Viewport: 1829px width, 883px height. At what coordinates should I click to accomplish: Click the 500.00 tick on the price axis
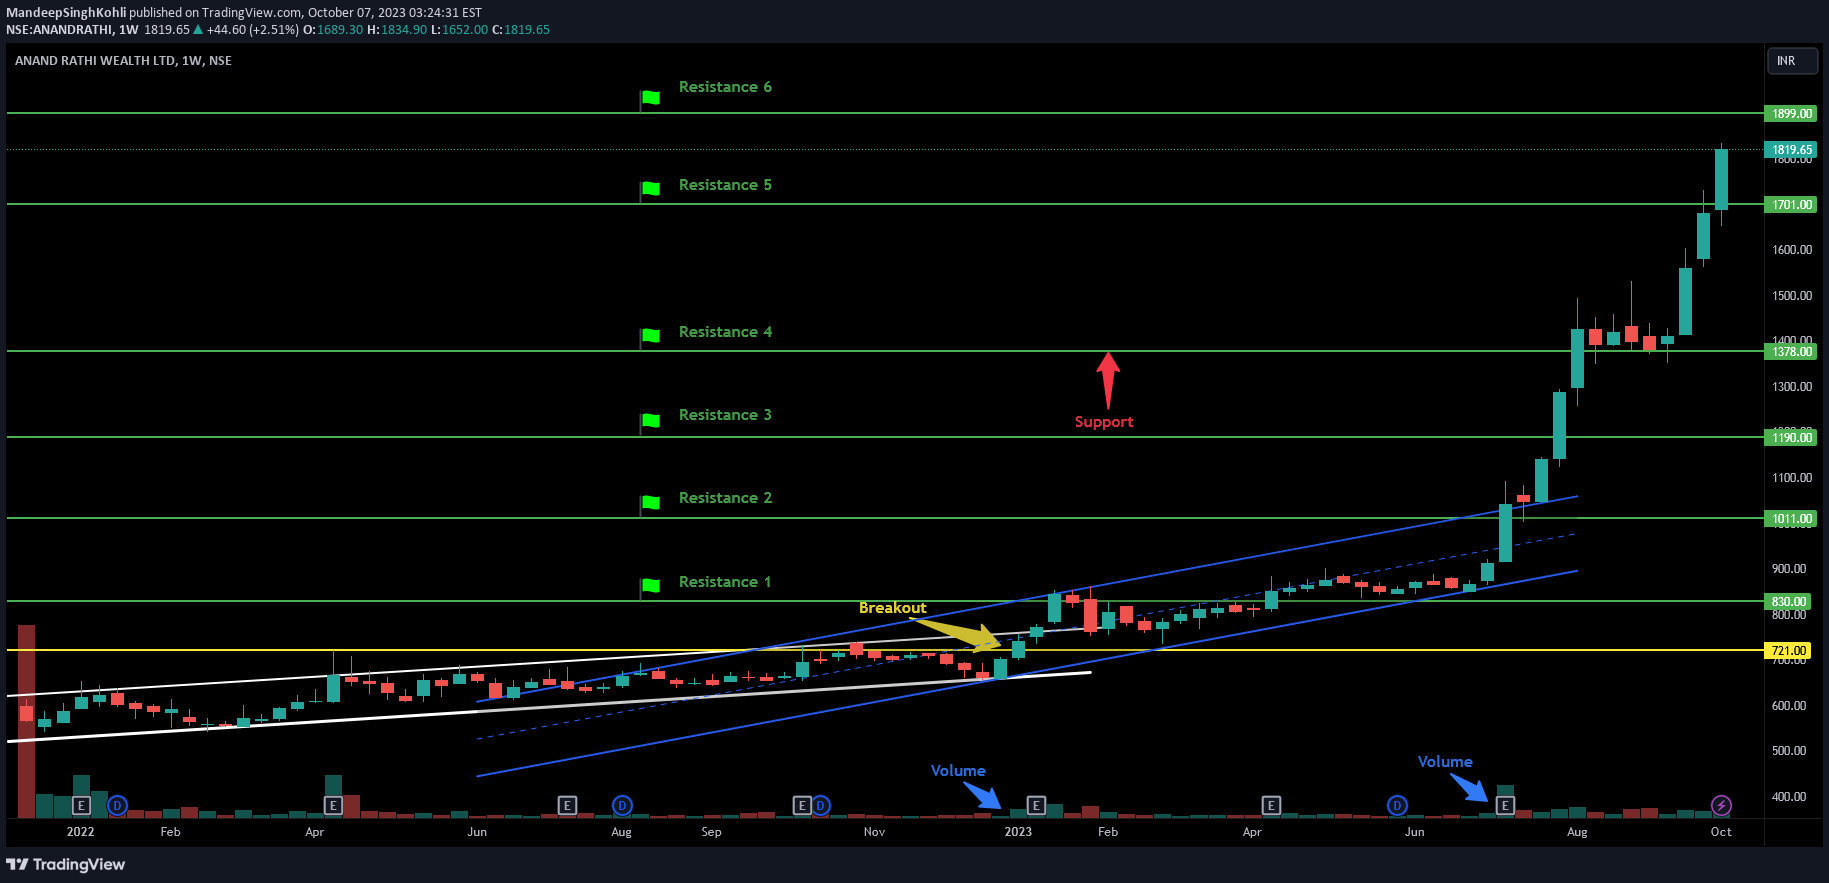click(1789, 751)
